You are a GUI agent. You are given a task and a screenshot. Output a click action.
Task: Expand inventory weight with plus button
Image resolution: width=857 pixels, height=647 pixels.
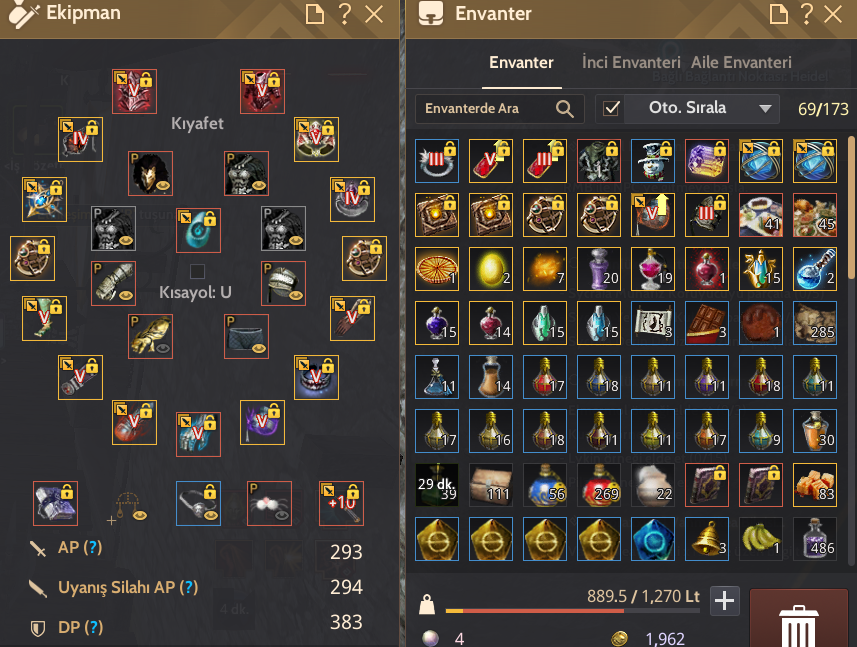click(725, 601)
